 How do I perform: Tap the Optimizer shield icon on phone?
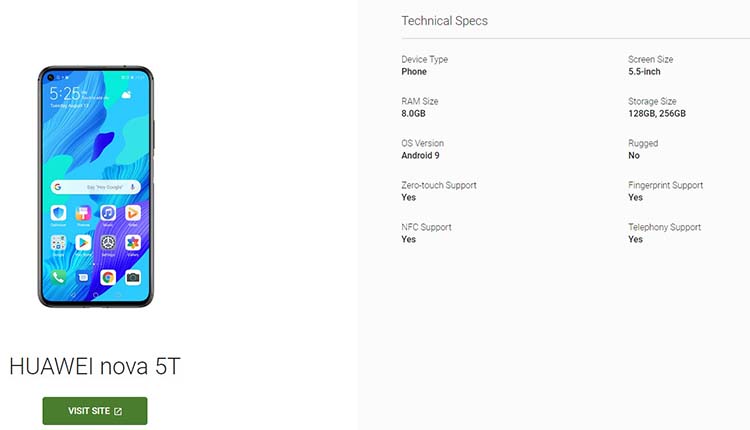pyautogui.click(x=58, y=213)
